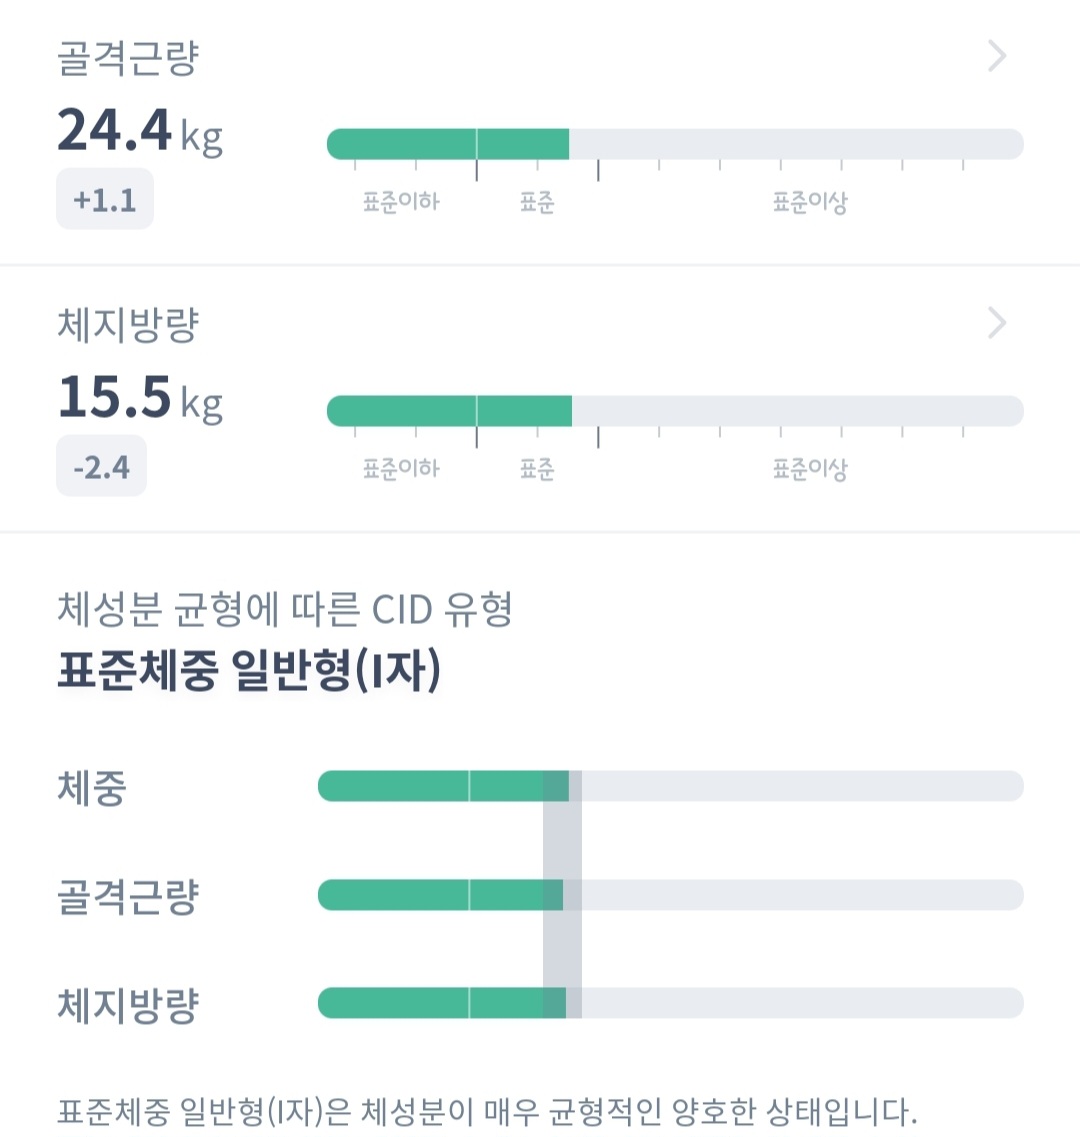Click the 골격근량 bar in CID chart
This screenshot has width=1080, height=1137.
[x=670, y=895]
